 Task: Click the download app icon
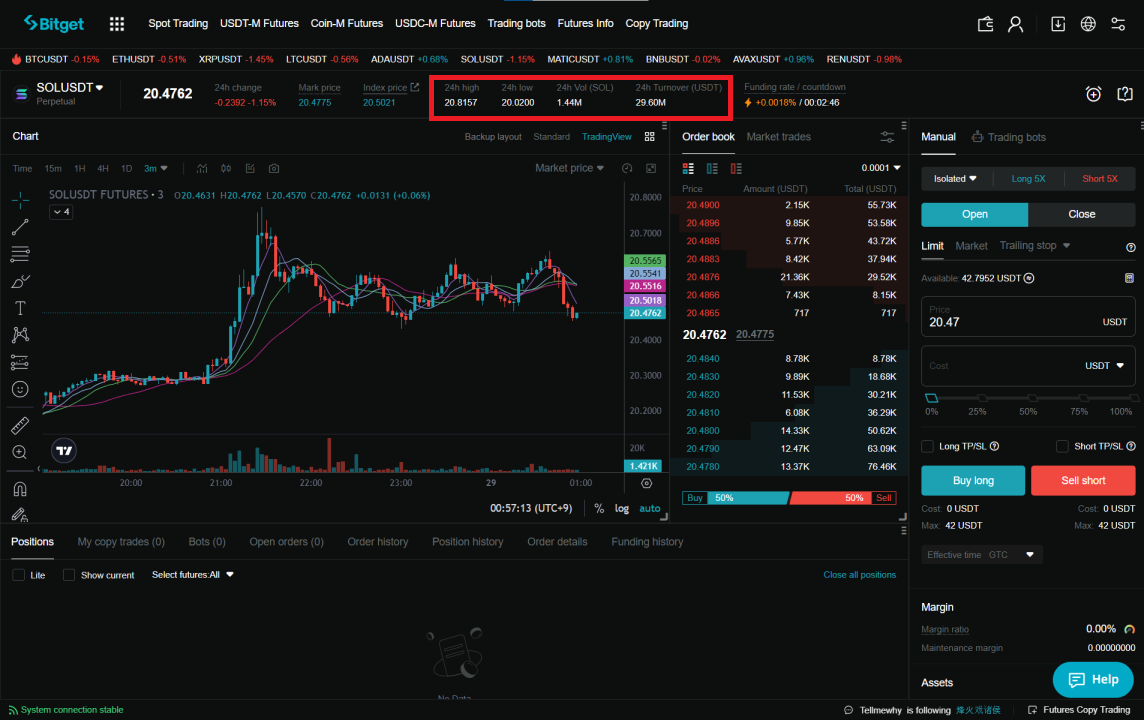1057,24
